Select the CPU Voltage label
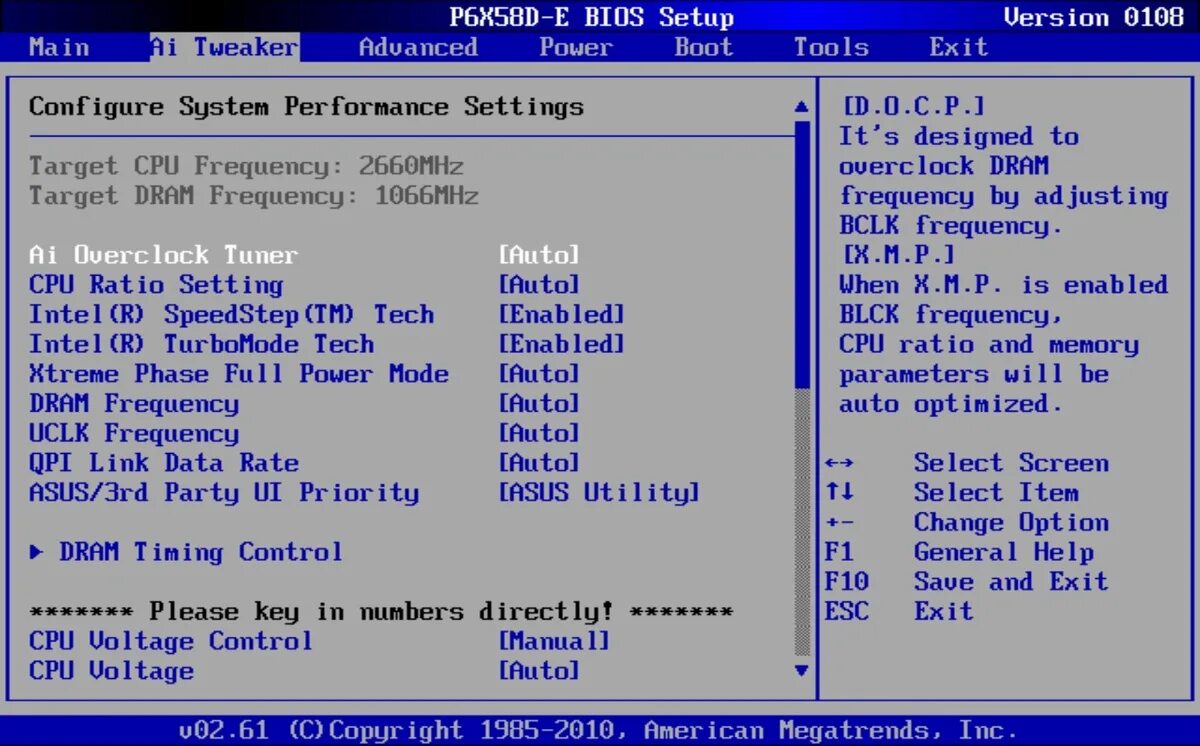Viewport: 1200px width, 746px height. click(111, 671)
